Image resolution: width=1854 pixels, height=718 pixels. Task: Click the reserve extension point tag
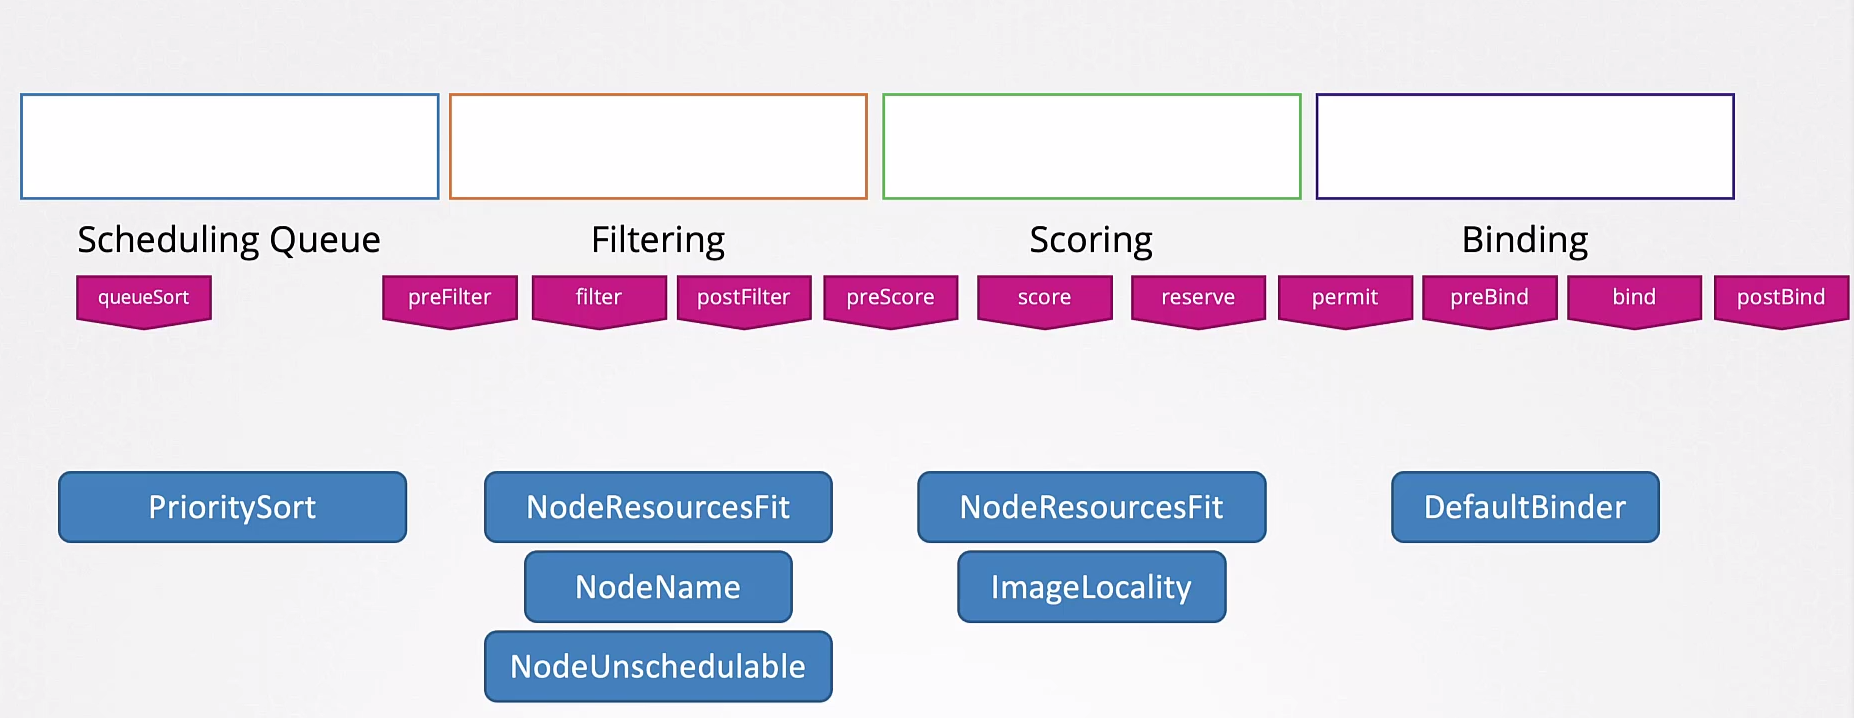[x=1198, y=298]
